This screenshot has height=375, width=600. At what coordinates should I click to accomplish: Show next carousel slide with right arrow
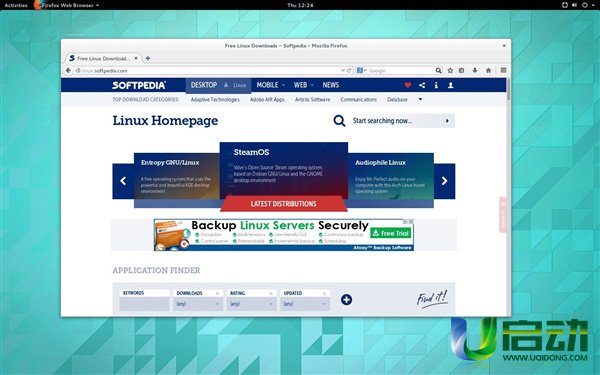(x=444, y=181)
